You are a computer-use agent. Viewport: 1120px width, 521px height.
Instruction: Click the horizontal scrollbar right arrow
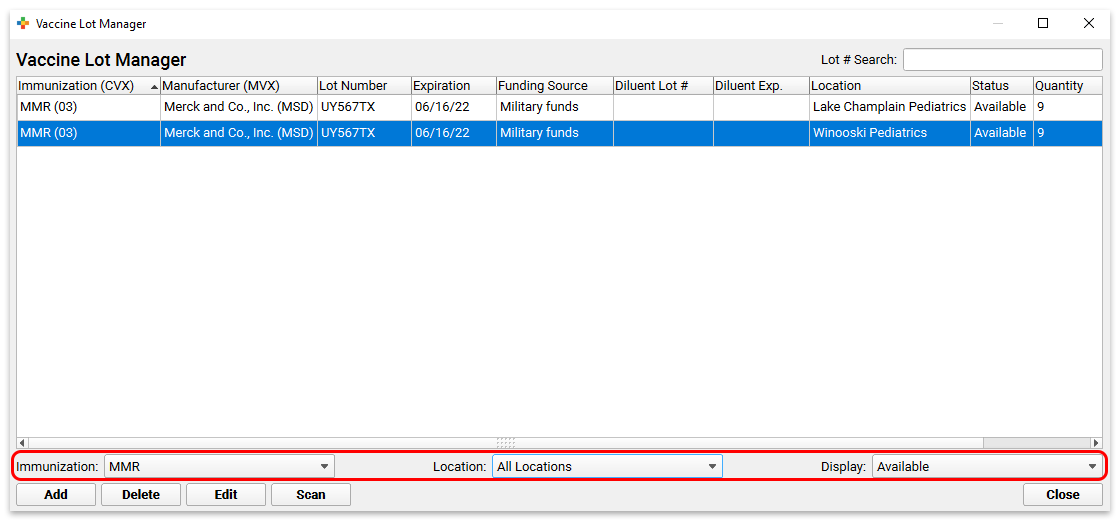[1096, 443]
